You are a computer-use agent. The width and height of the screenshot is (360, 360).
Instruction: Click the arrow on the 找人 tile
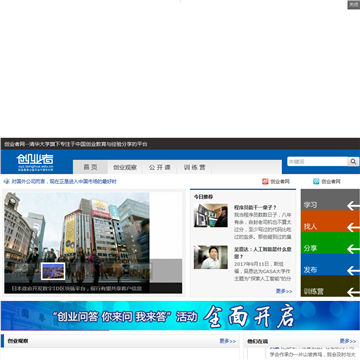pos(353,227)
